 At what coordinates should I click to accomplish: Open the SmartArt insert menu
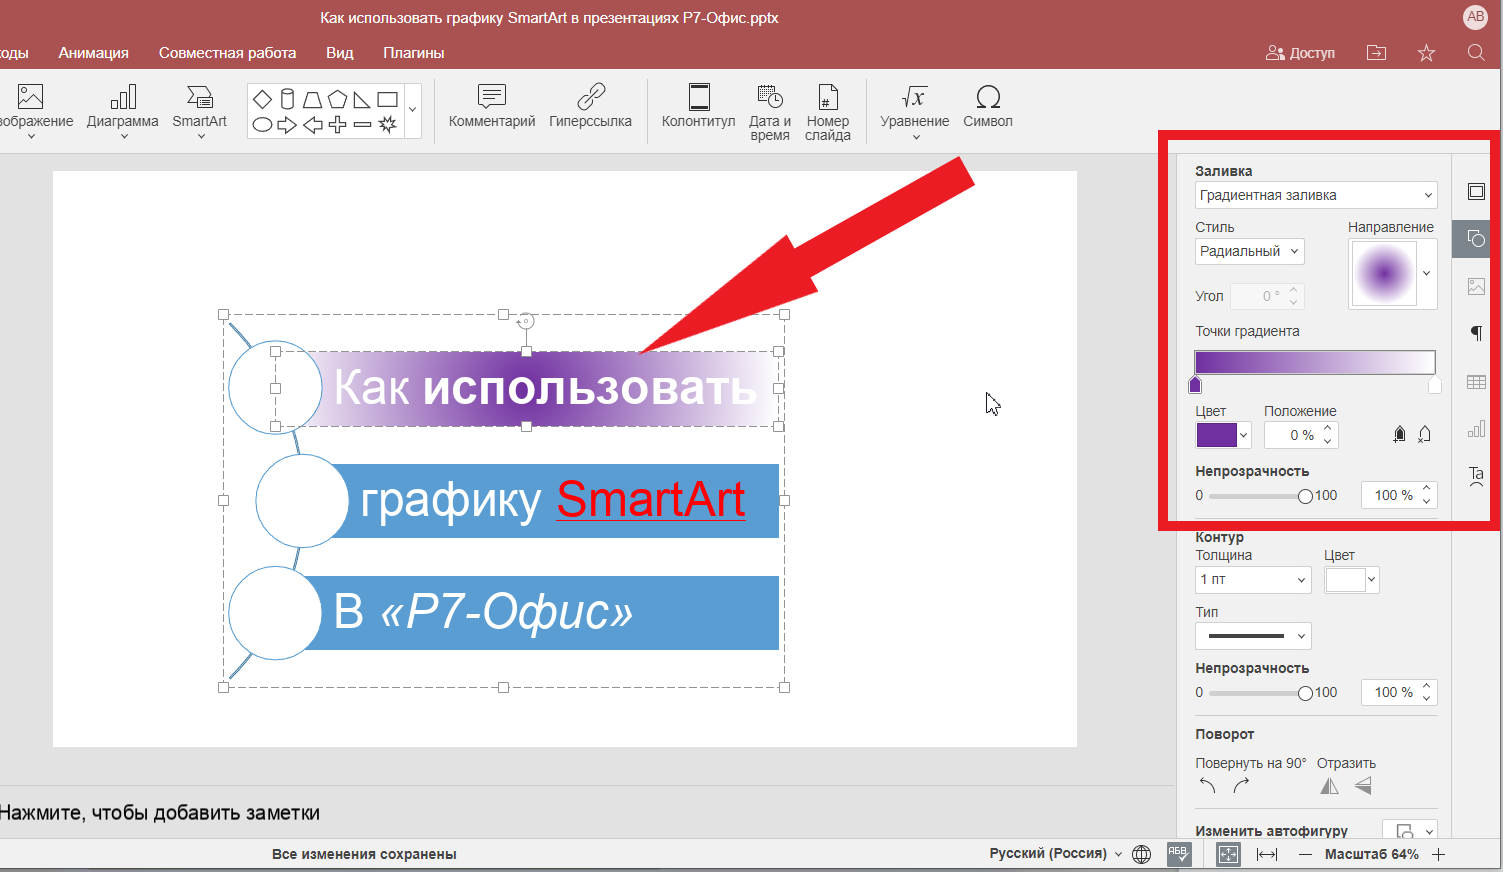(x=199, y=111)
